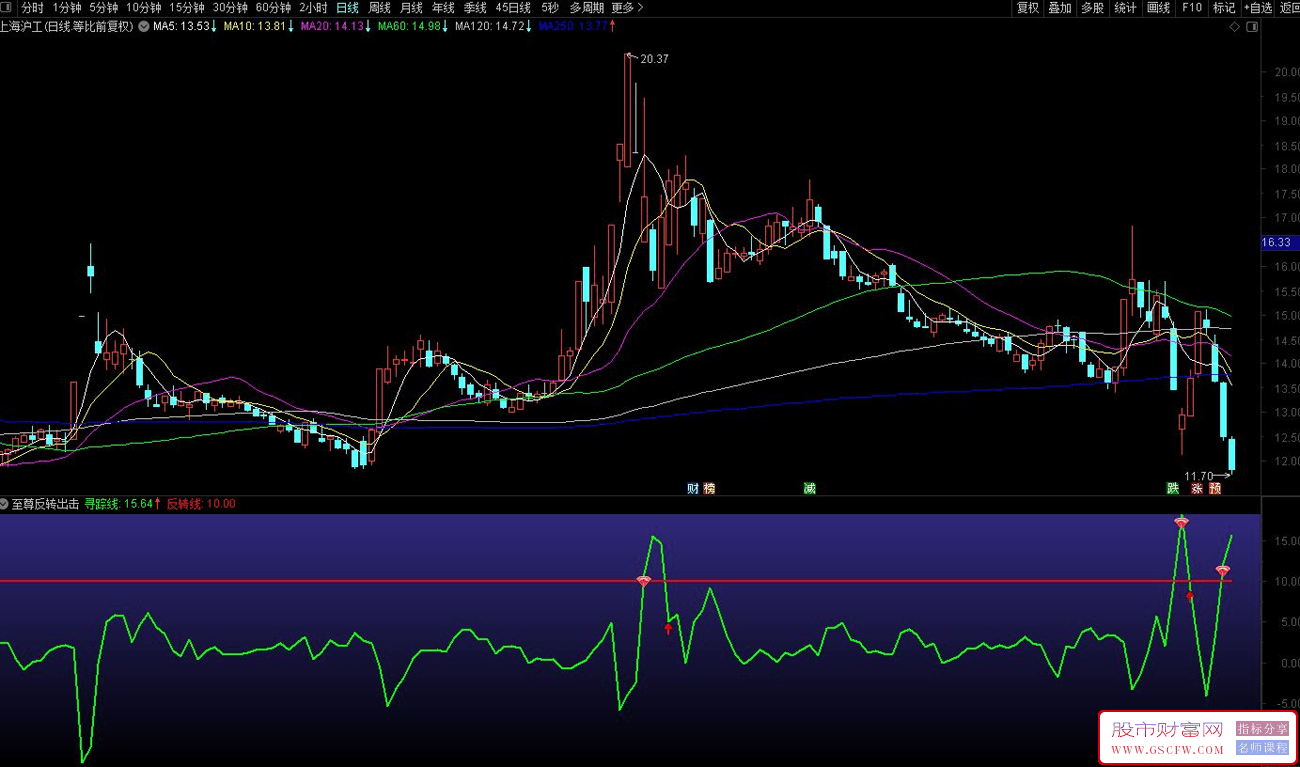The height and width of the screenshot is (767, 1300).
Task: Click the signal marker at indicator peak
Action: click(1181, 523)
